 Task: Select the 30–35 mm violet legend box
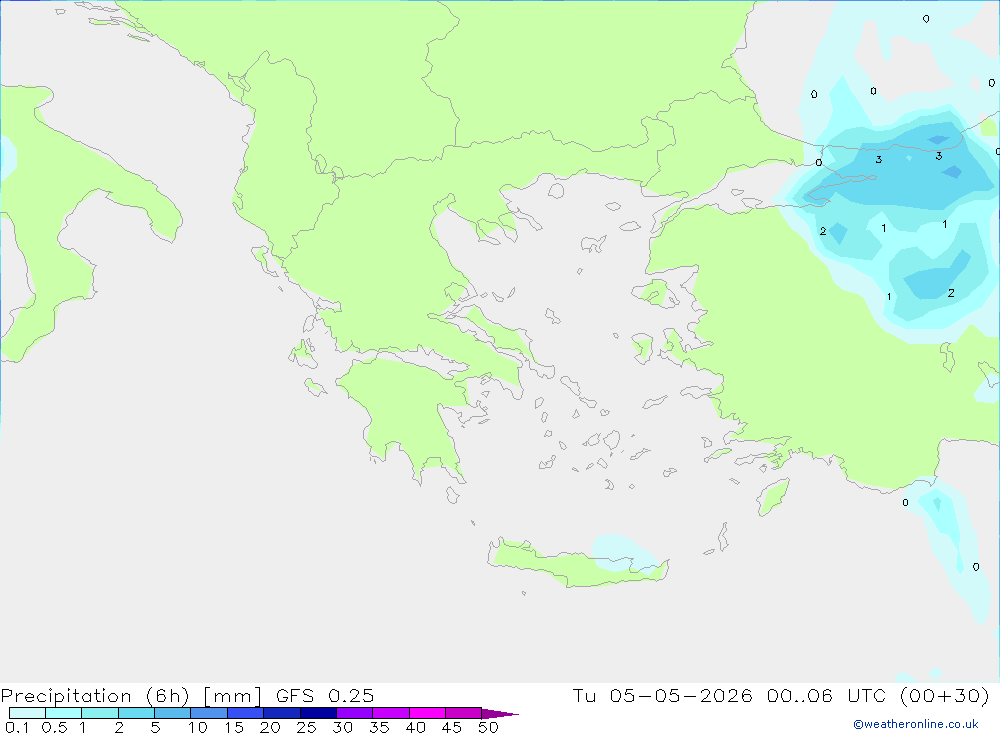tap(355, 713)
